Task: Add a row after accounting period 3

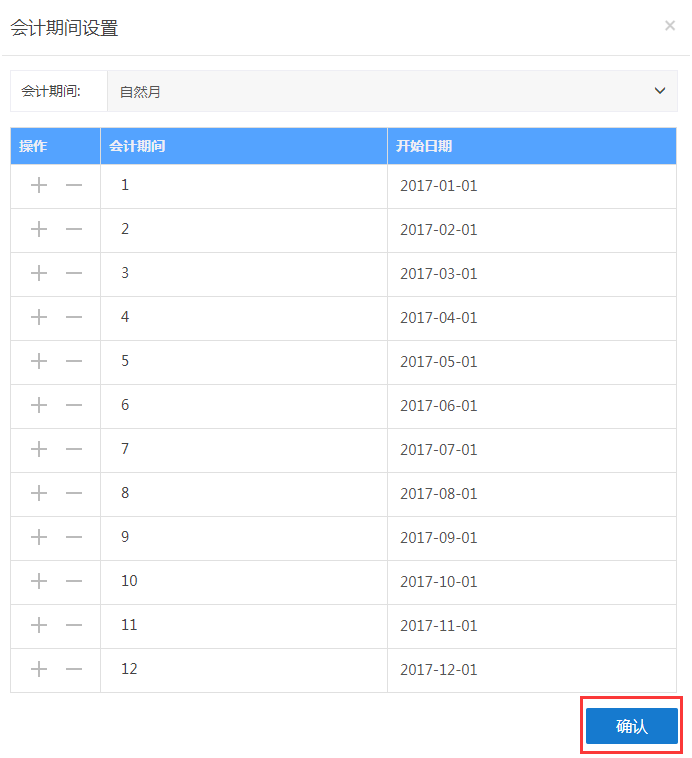Action: (39, 273)
